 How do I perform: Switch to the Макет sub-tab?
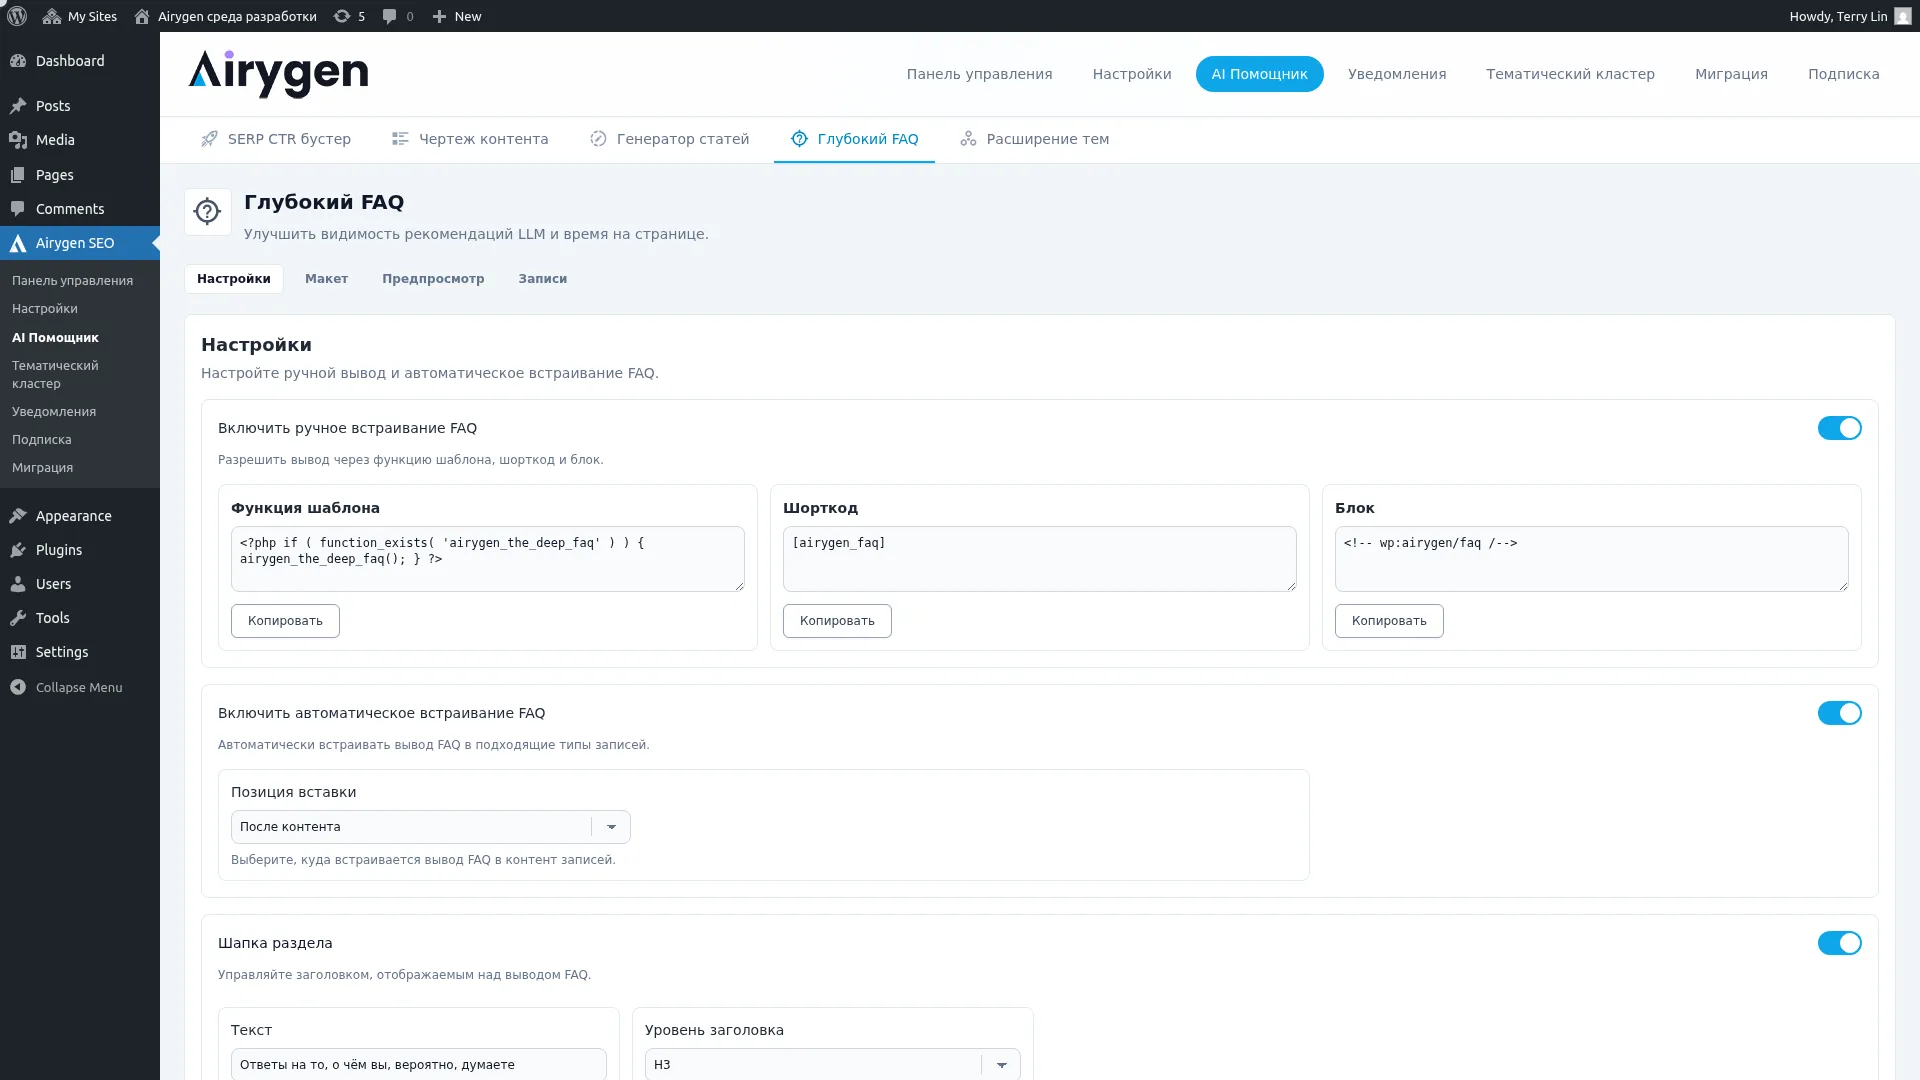(x=326, y=279)
